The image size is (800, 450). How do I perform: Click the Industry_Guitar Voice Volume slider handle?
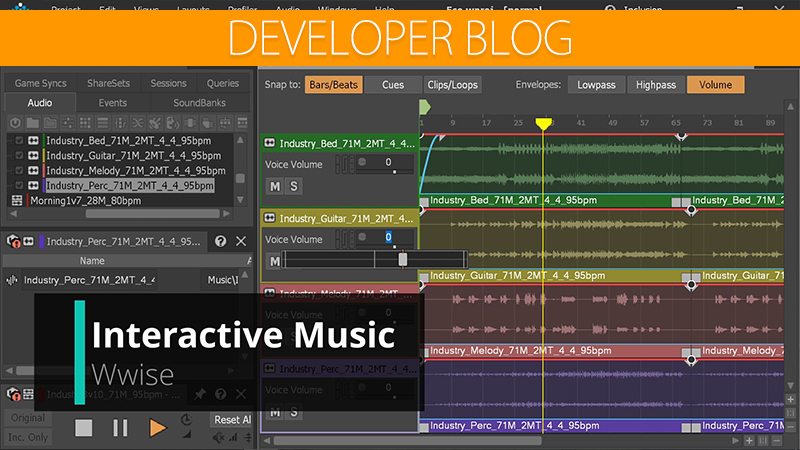[x=403, y=259]
